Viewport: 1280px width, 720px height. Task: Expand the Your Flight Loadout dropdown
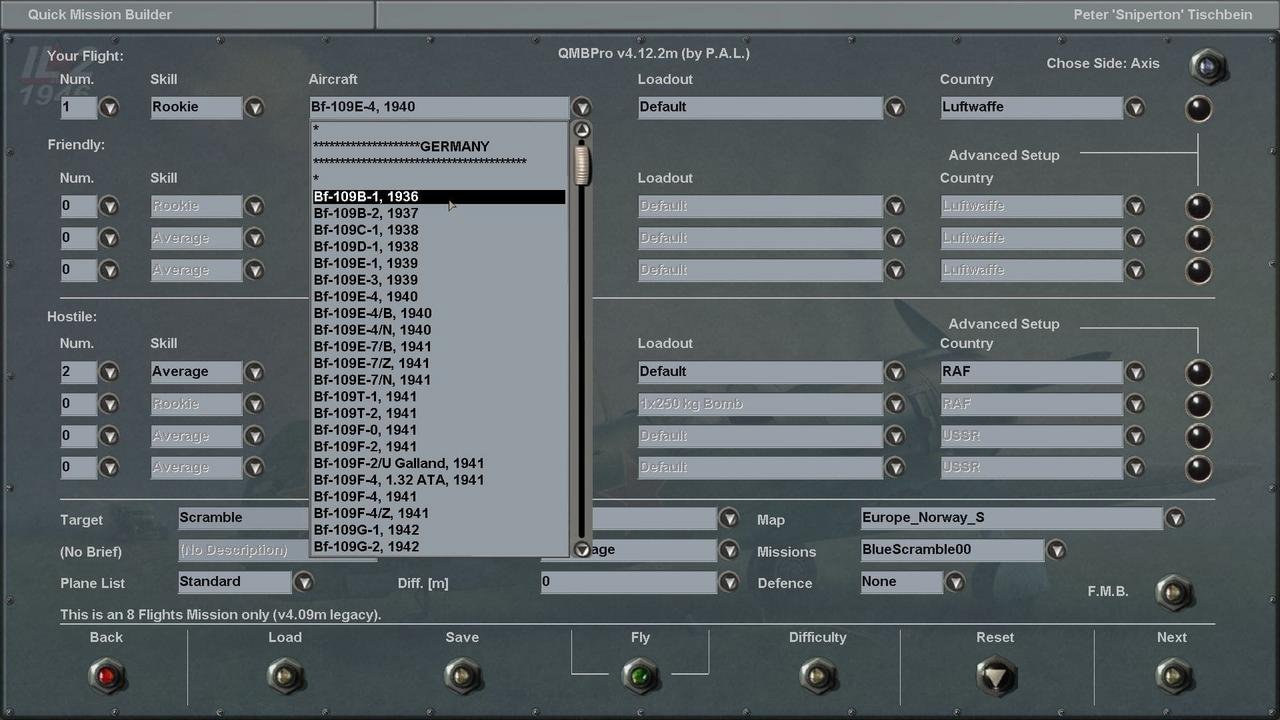(x=895, y=107)
